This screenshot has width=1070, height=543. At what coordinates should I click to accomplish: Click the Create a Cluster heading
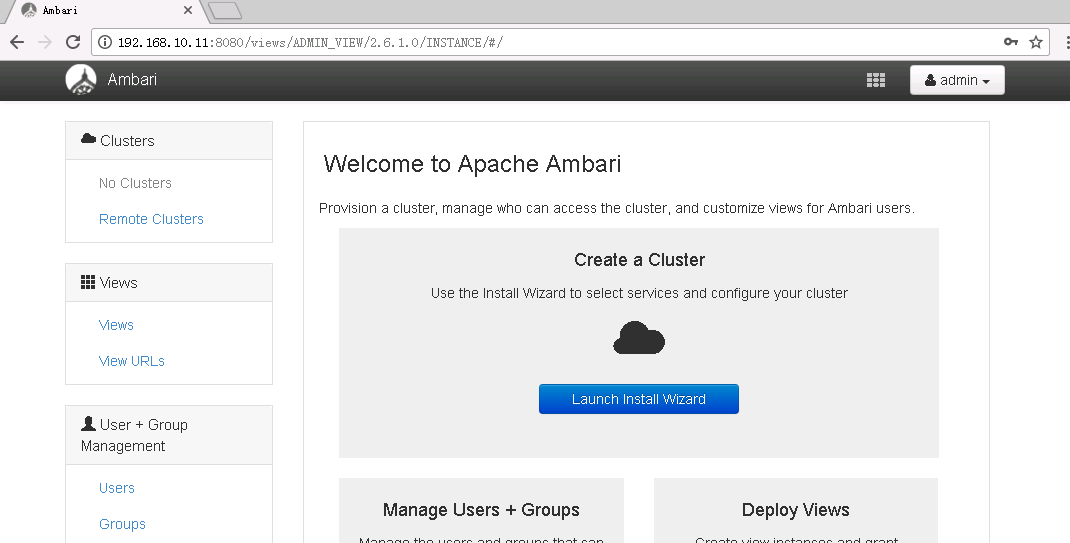click(639, 260)
